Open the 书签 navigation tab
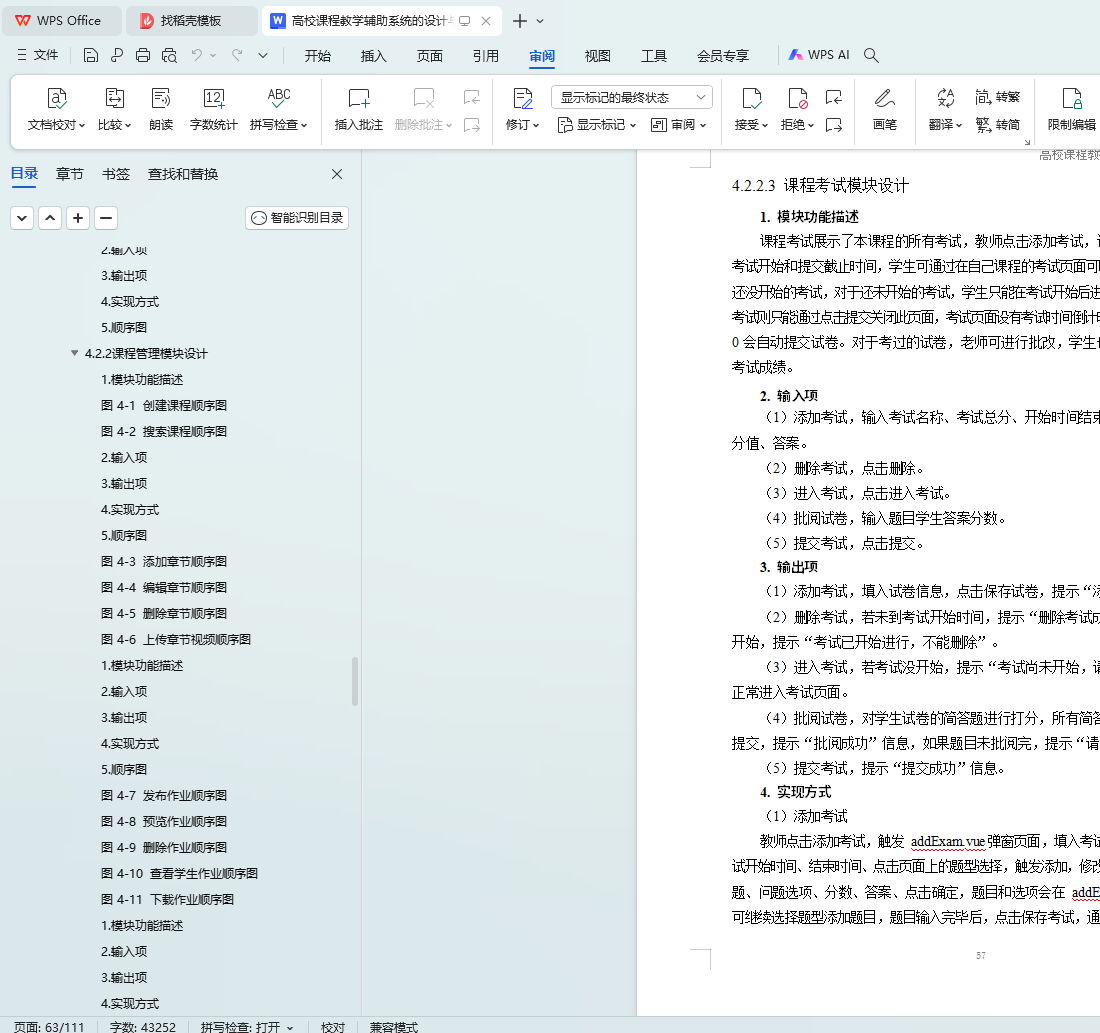This screenshot has height=1033, width=1100. pyautogui.click(x=116, y=174)
